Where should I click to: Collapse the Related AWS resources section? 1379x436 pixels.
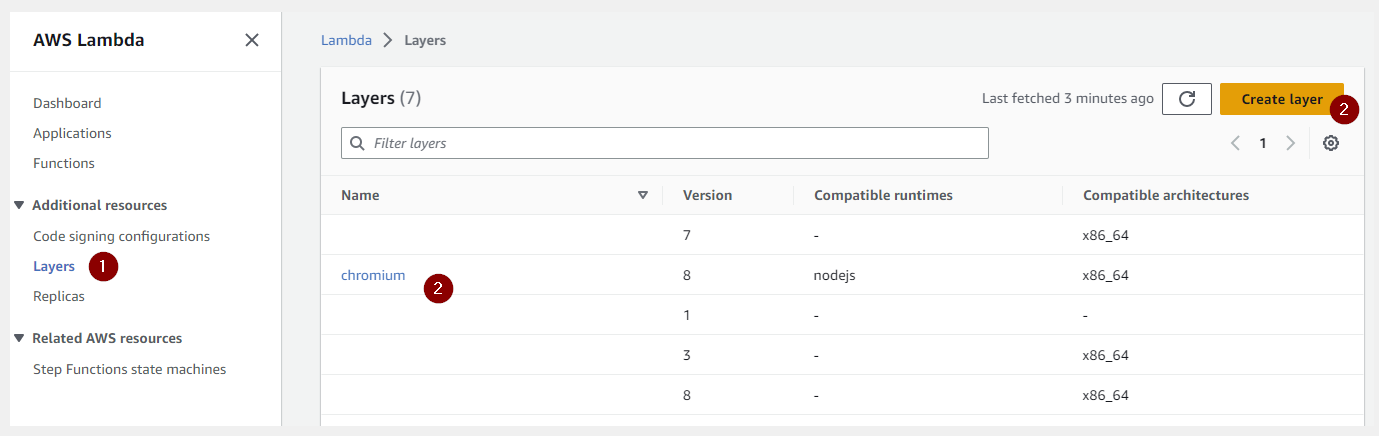pyautogui.click(x=19, y=338)
